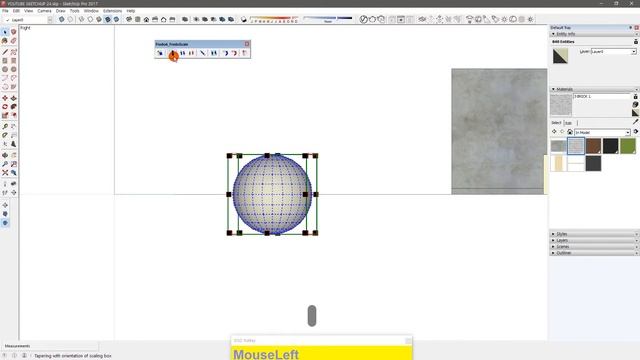This screenshot has height=360, width=640.
Task: Click the sample paint eyedropper icon
Action: [x=635, y=122]
